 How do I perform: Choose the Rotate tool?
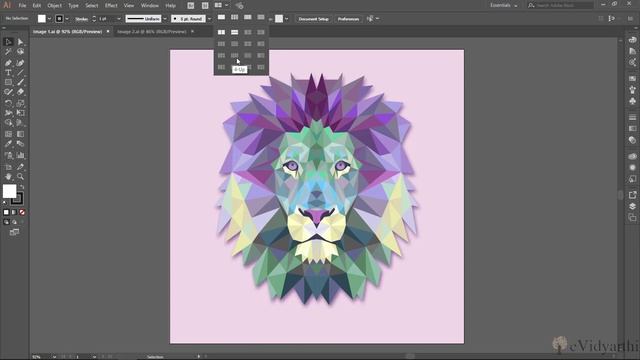(x=8, y=103)
